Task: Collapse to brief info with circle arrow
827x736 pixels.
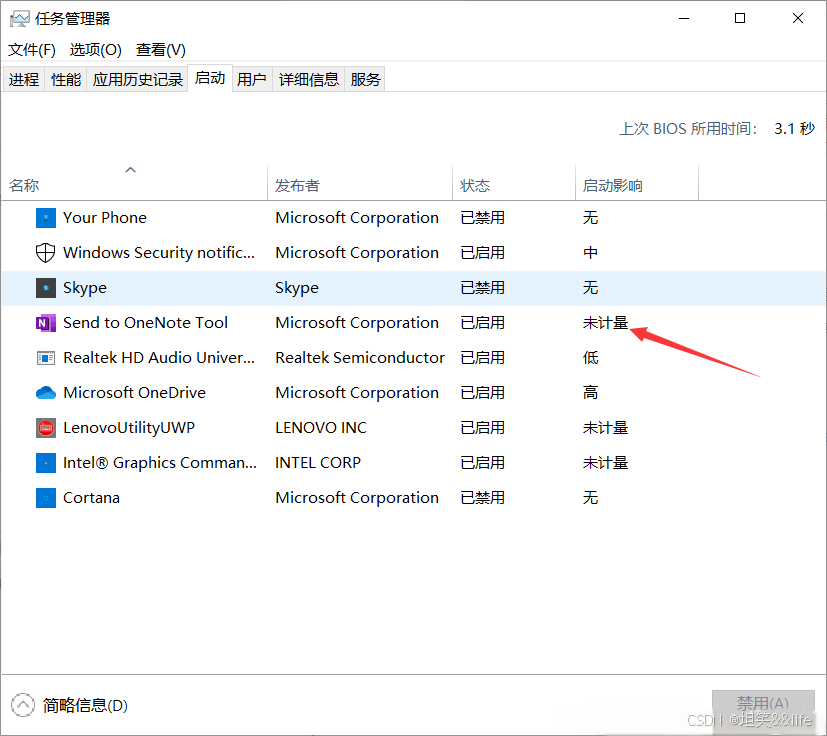Action: click(23, 705)
